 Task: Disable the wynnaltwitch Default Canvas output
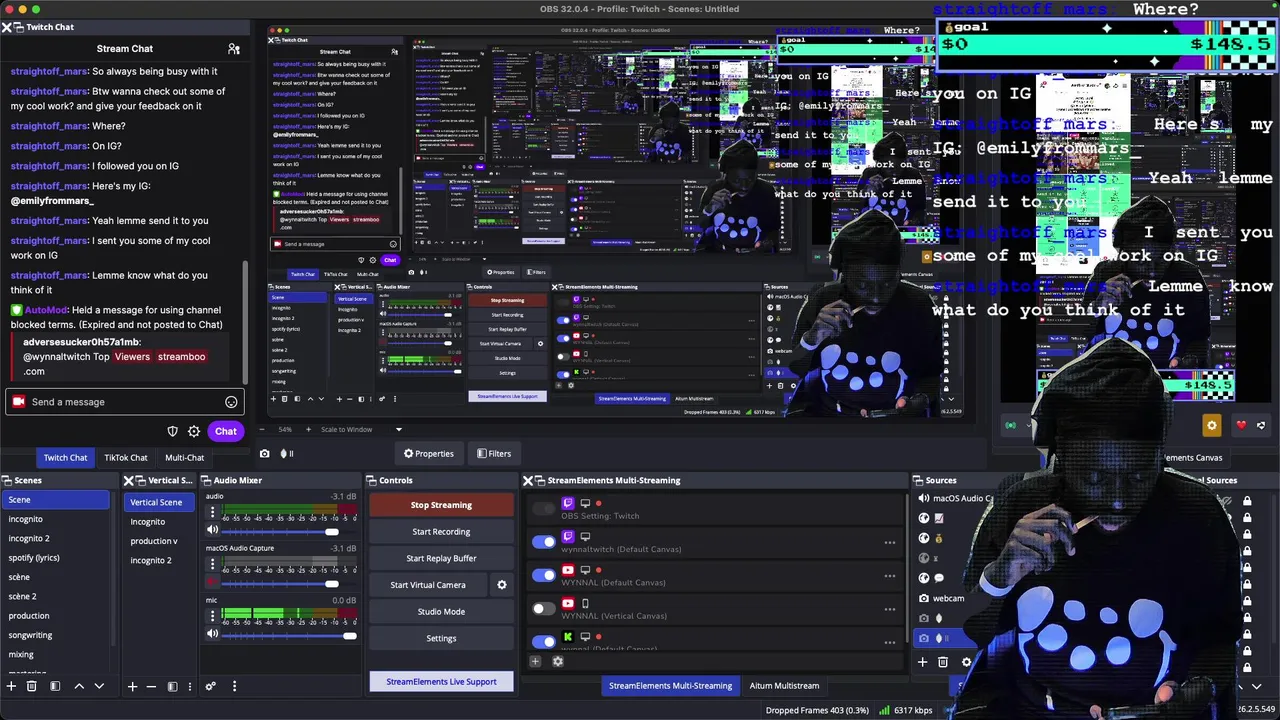543,542
